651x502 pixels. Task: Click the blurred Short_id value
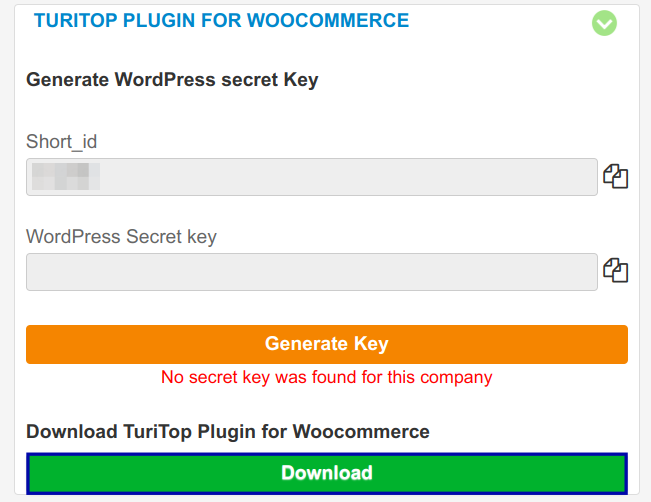pyautogui.click(x=66, y=176)
